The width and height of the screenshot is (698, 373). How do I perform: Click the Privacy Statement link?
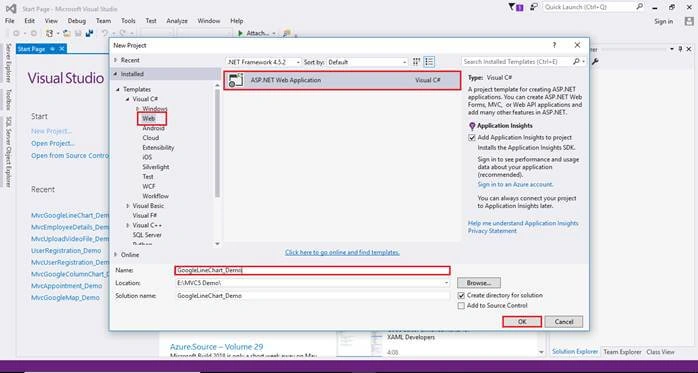click(492, 231)
